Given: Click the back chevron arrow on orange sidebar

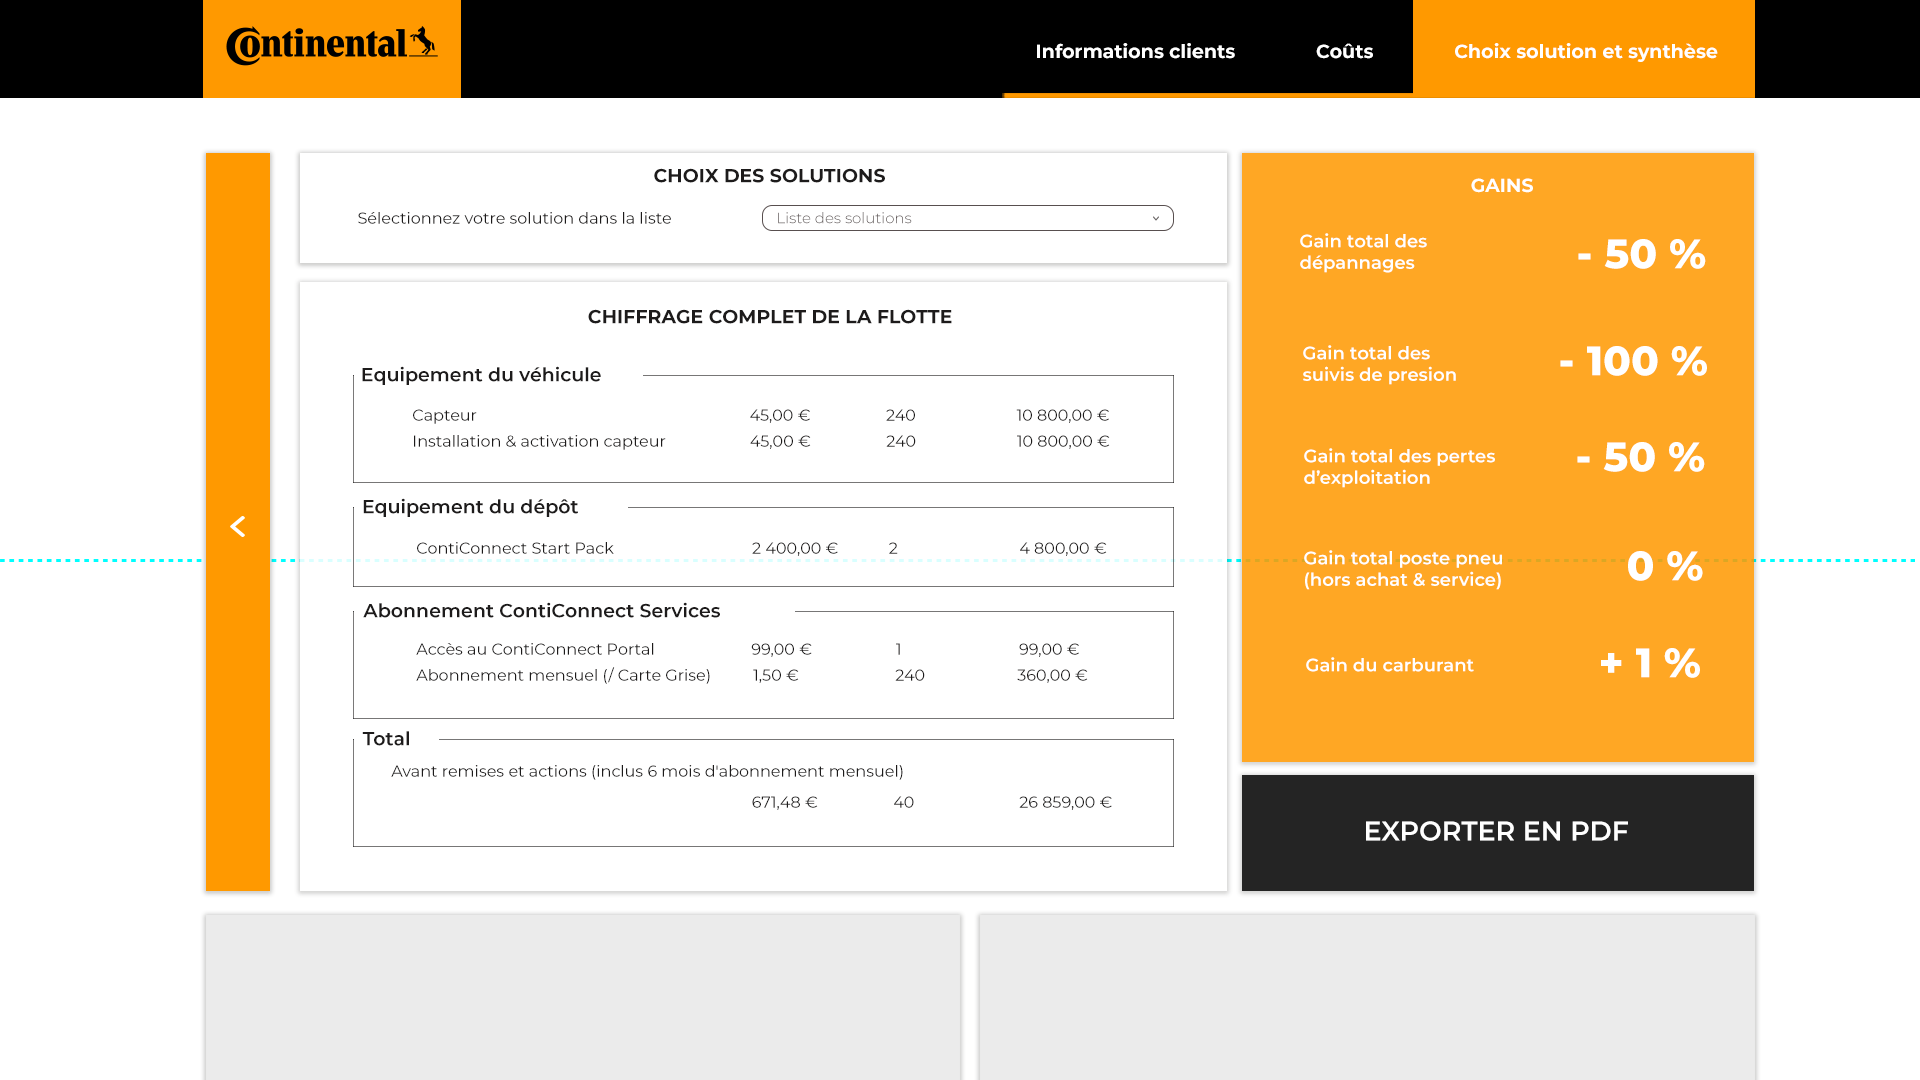Looking at the screenshot, I should pos(237,526).
